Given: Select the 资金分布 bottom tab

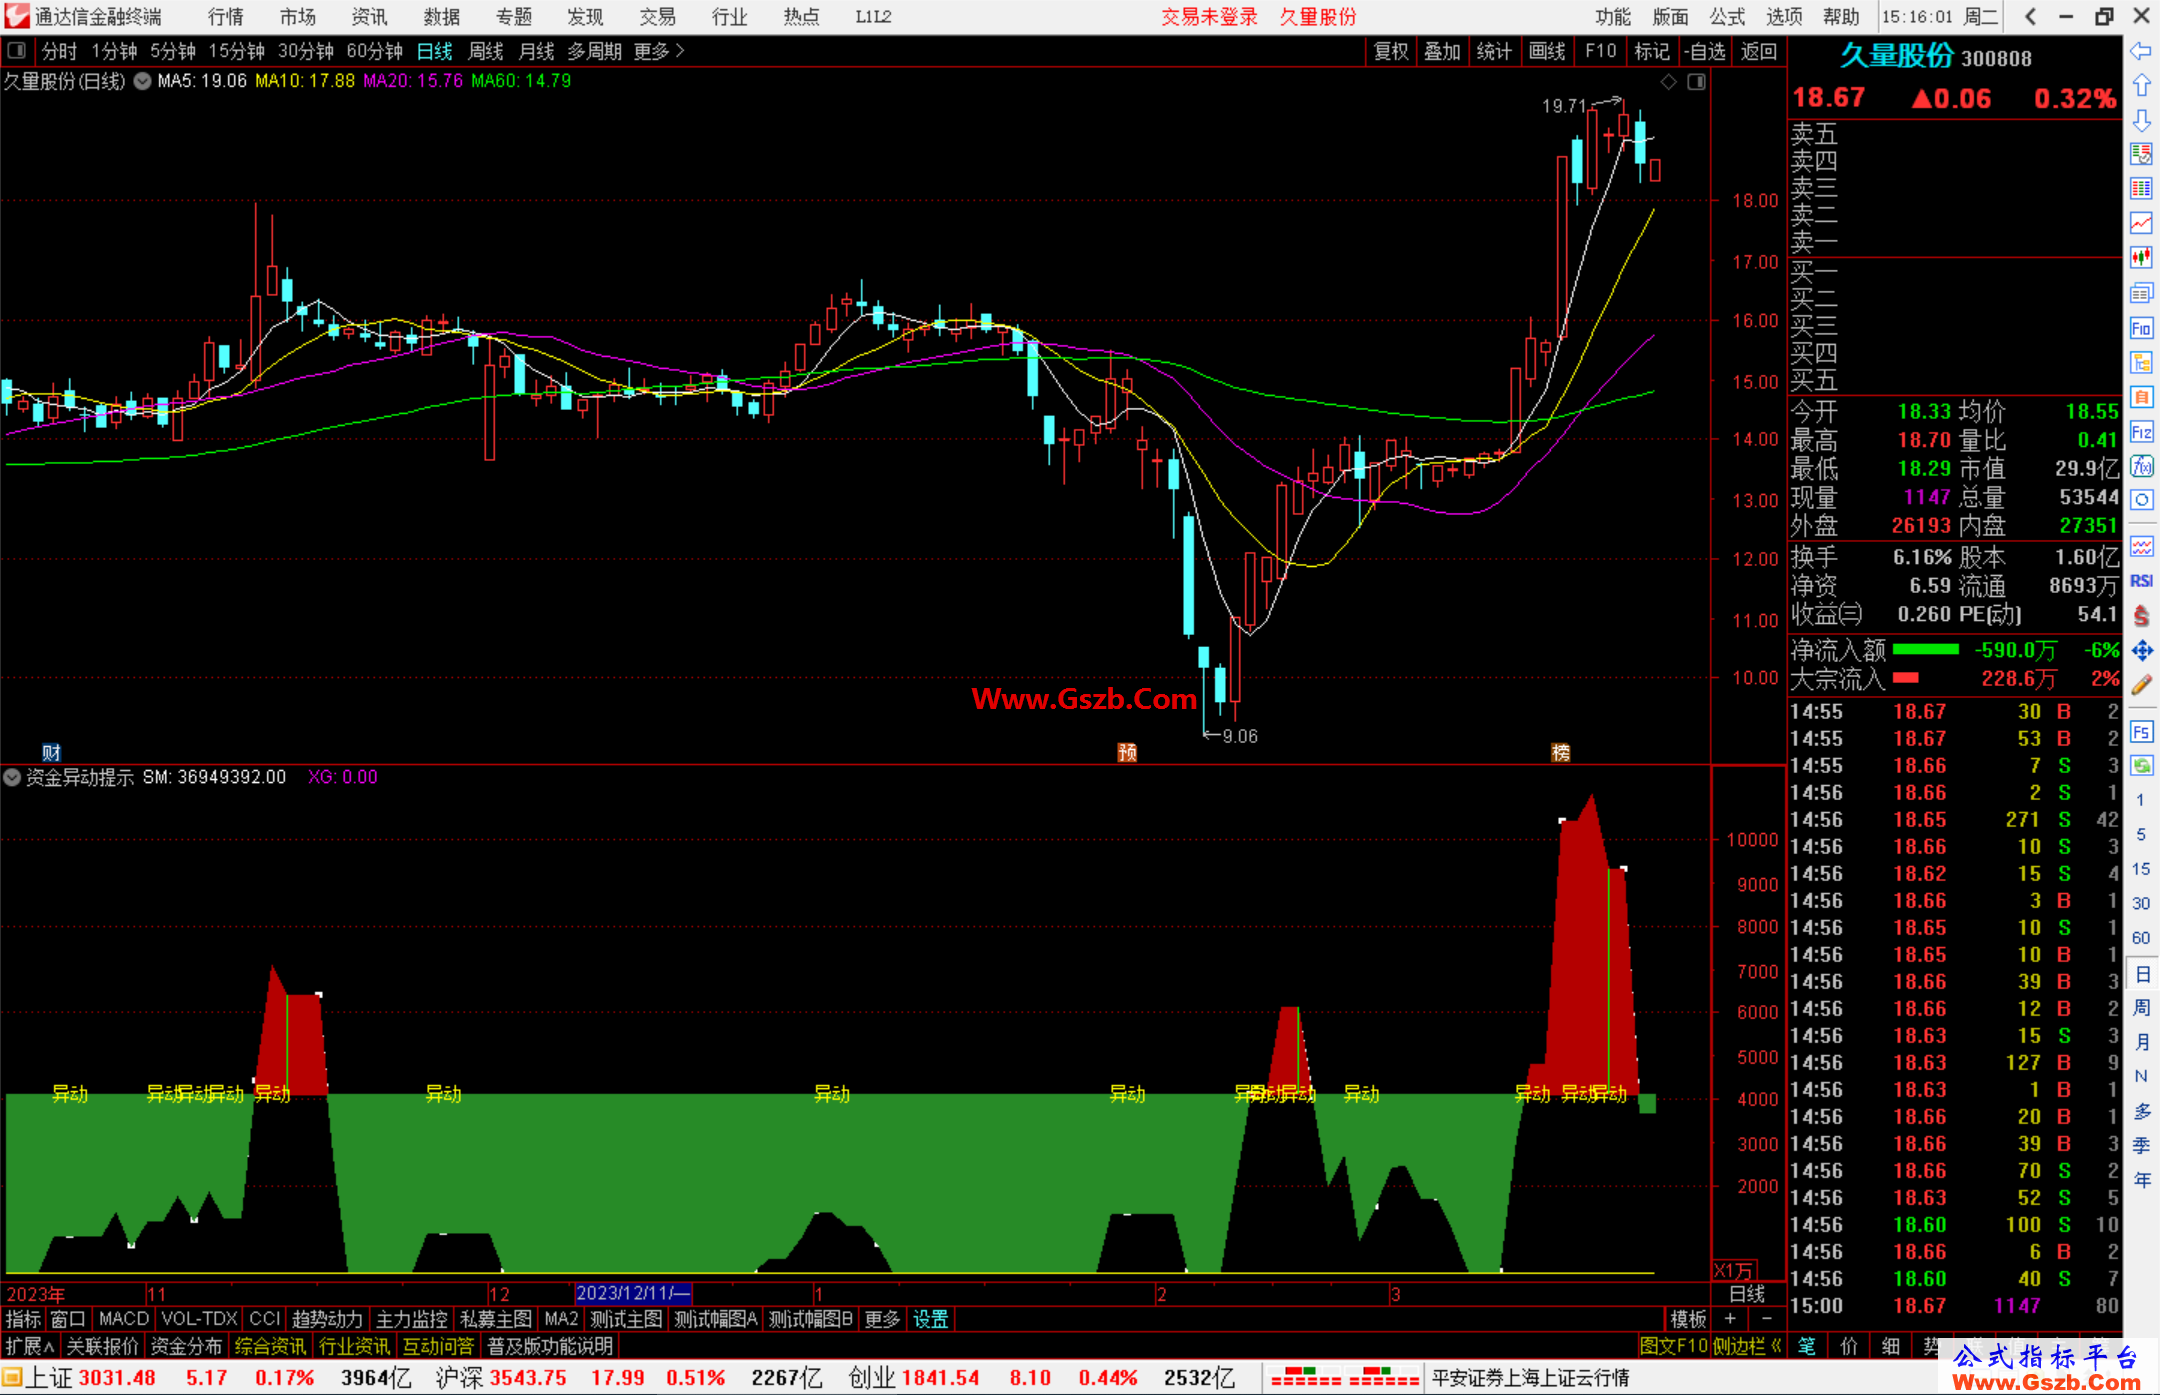Looking at the screenshot, I should [186, 1346].
